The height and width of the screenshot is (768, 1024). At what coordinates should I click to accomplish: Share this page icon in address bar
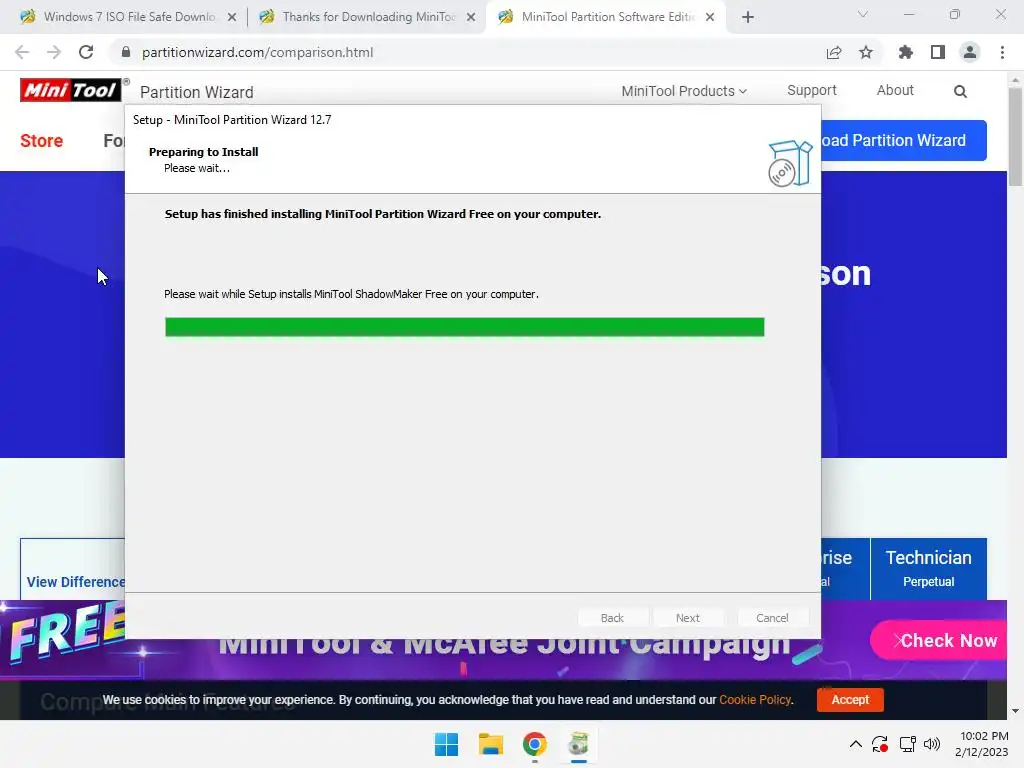[834, 52]
